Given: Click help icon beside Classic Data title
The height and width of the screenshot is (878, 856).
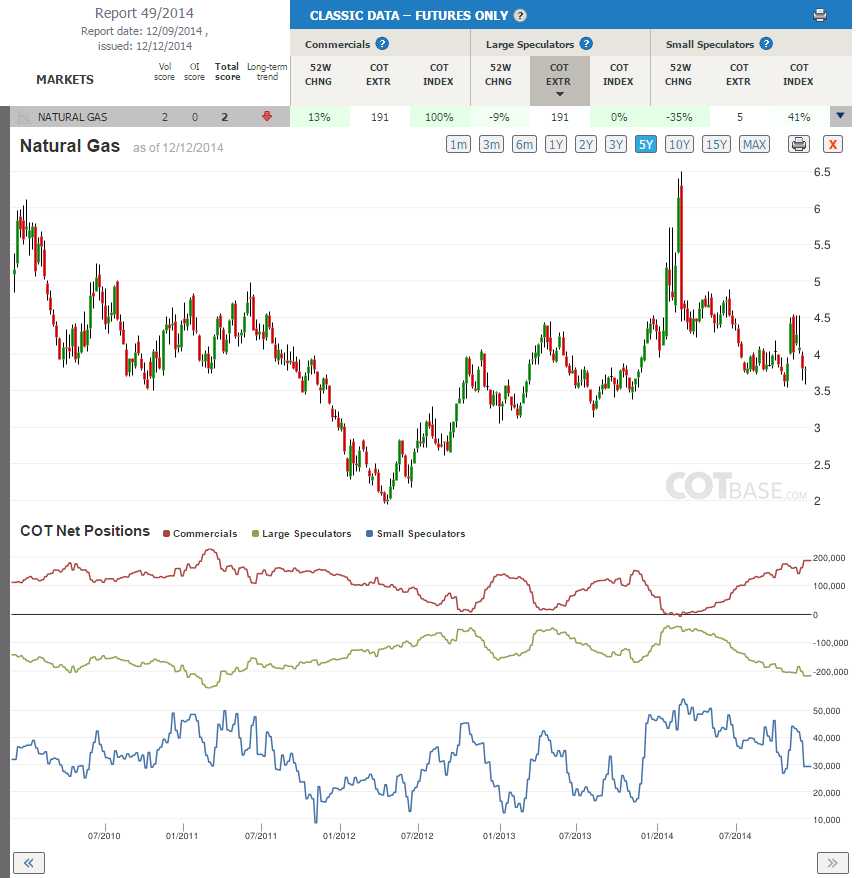Looking at the screenshot, I should pyautogui.click(x=520, y=16).
